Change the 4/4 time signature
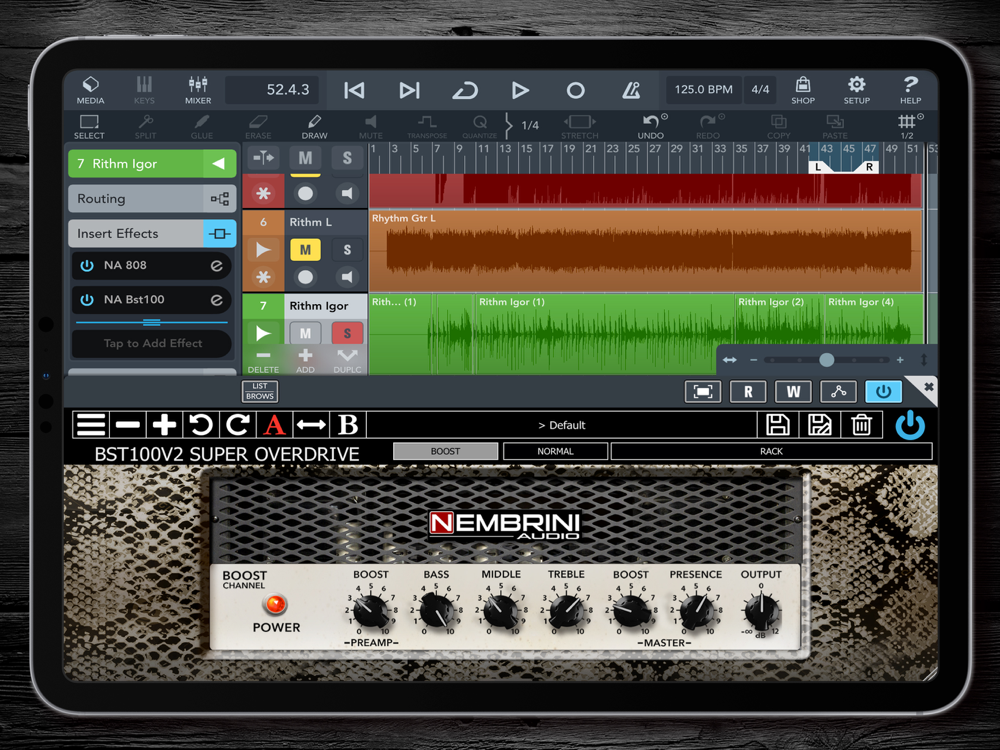 tap(760, 90)
